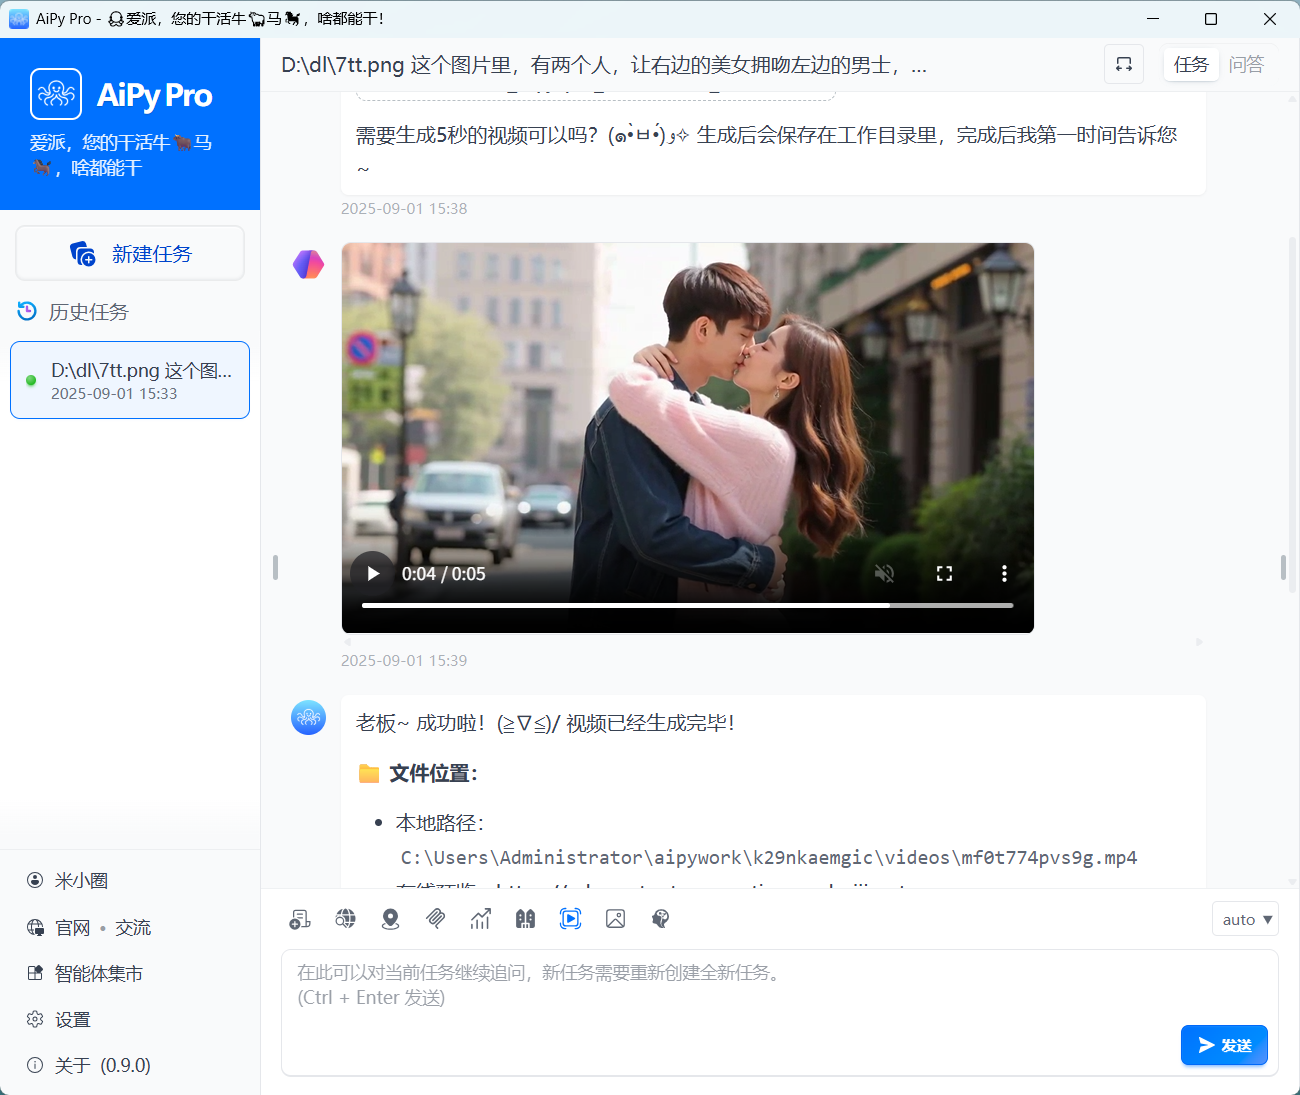Click the globe web search icon

click(346, 919)
